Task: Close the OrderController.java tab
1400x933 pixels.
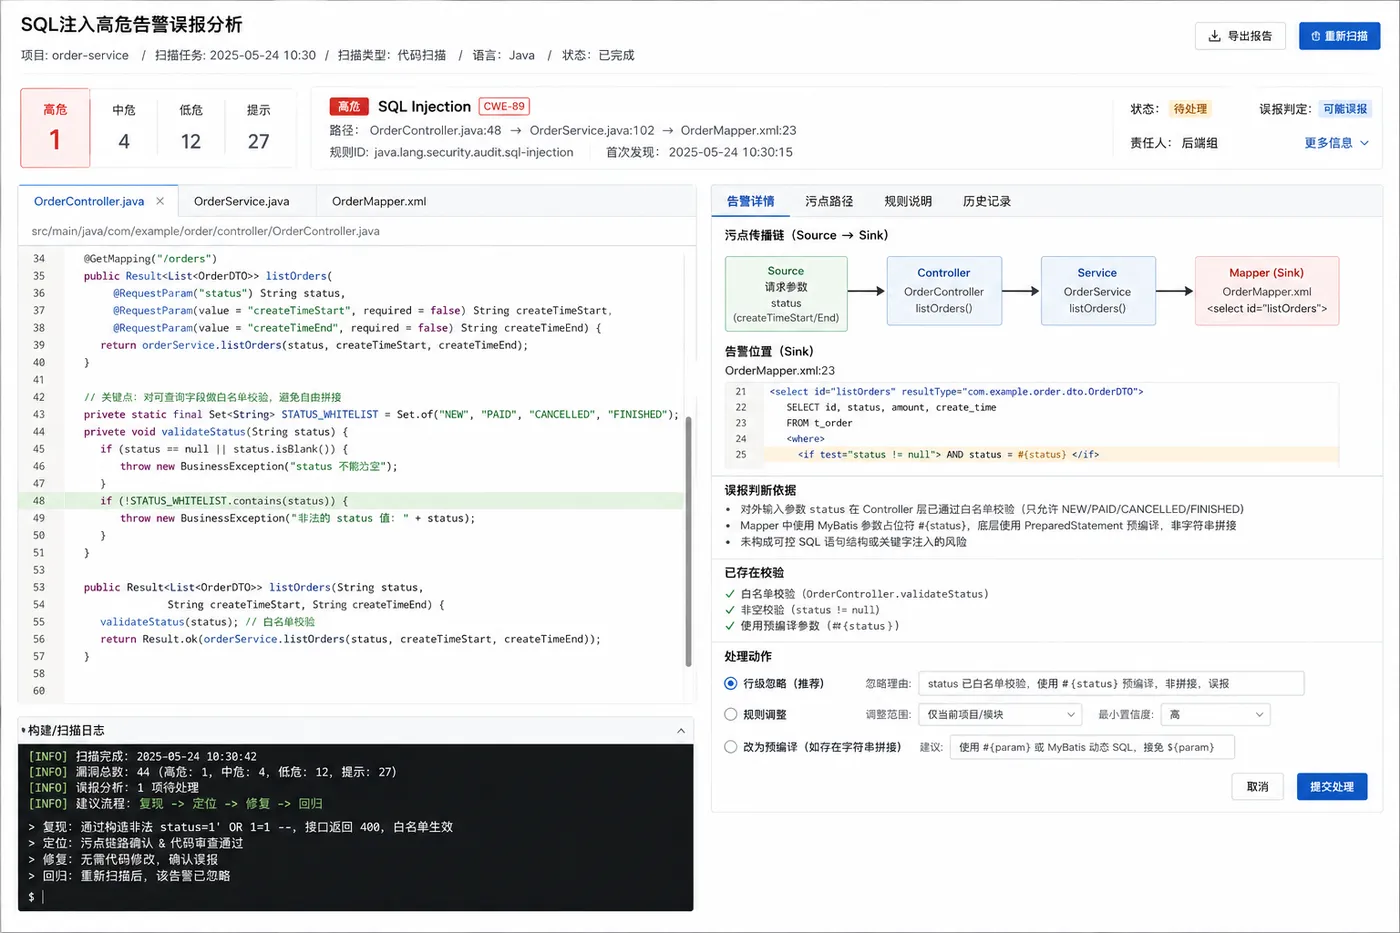Action: (x=160, y=201)
